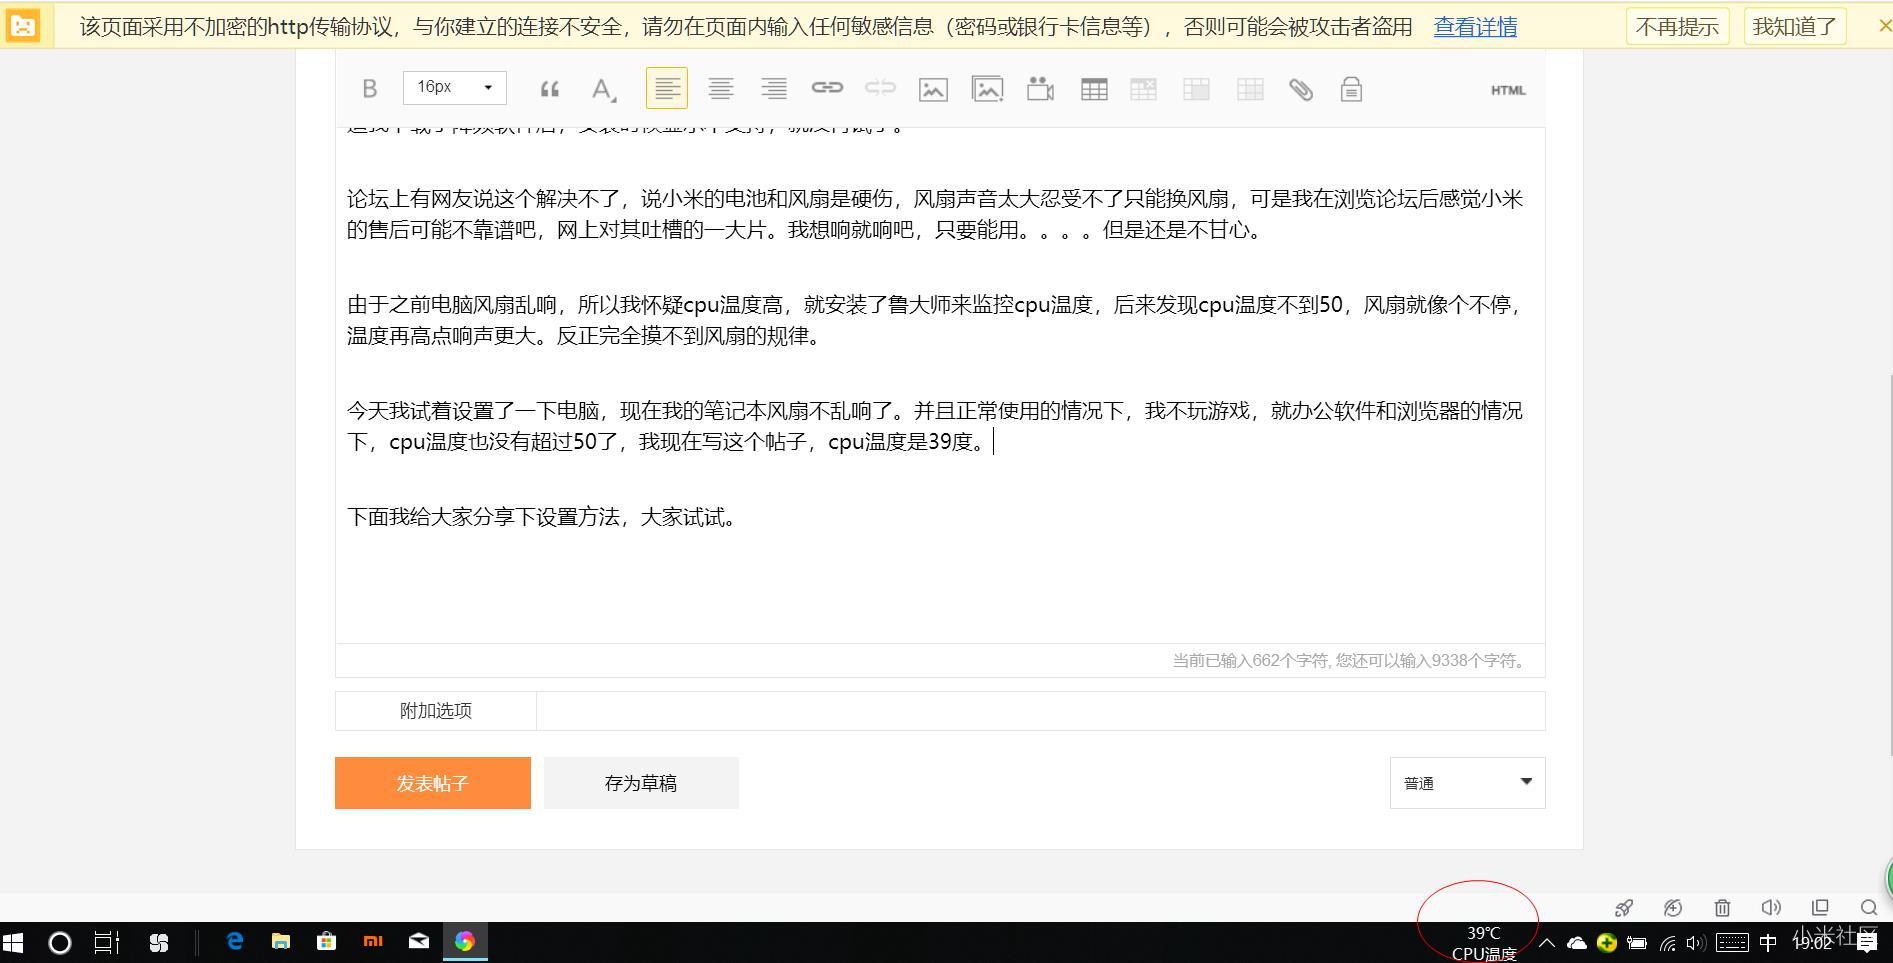This screenshot has height=963, width=1893.
Task: Show hidden system tray icons
Action: coord(1546,942)
